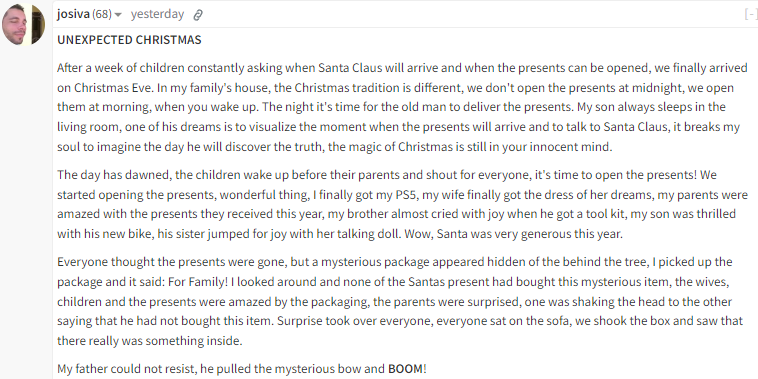Image resolution: width=758 pixels, height=379 pixels.
Task: Click the (68) reputation score
Action: [102, 15]
